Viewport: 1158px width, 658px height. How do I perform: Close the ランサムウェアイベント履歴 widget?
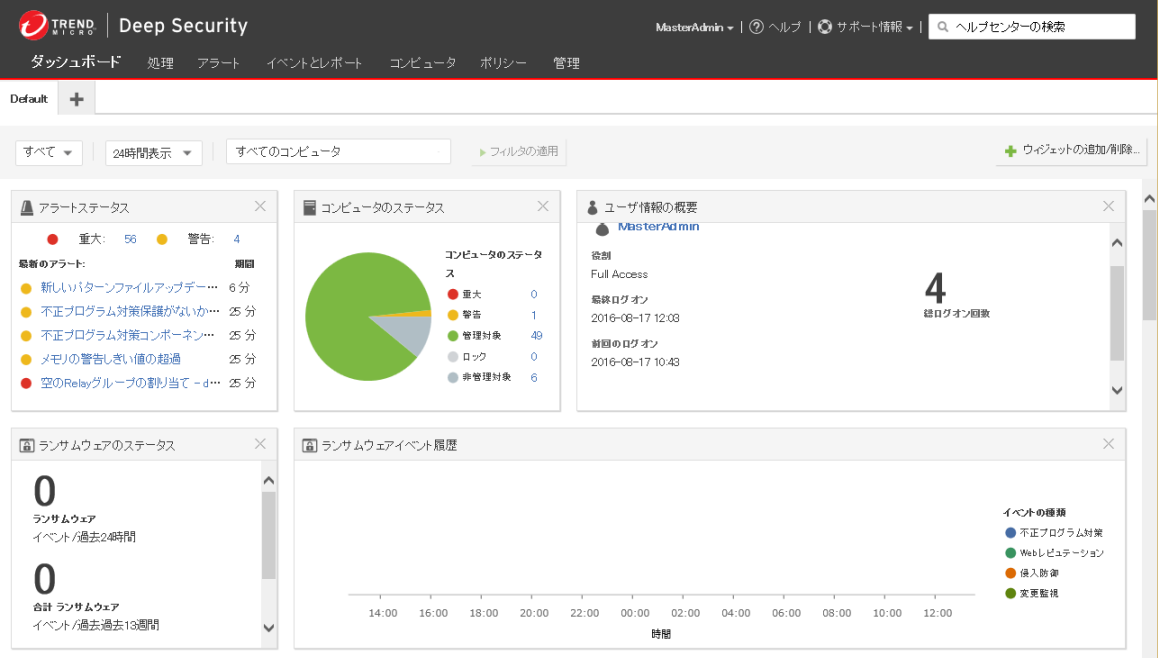[1108, 444]
